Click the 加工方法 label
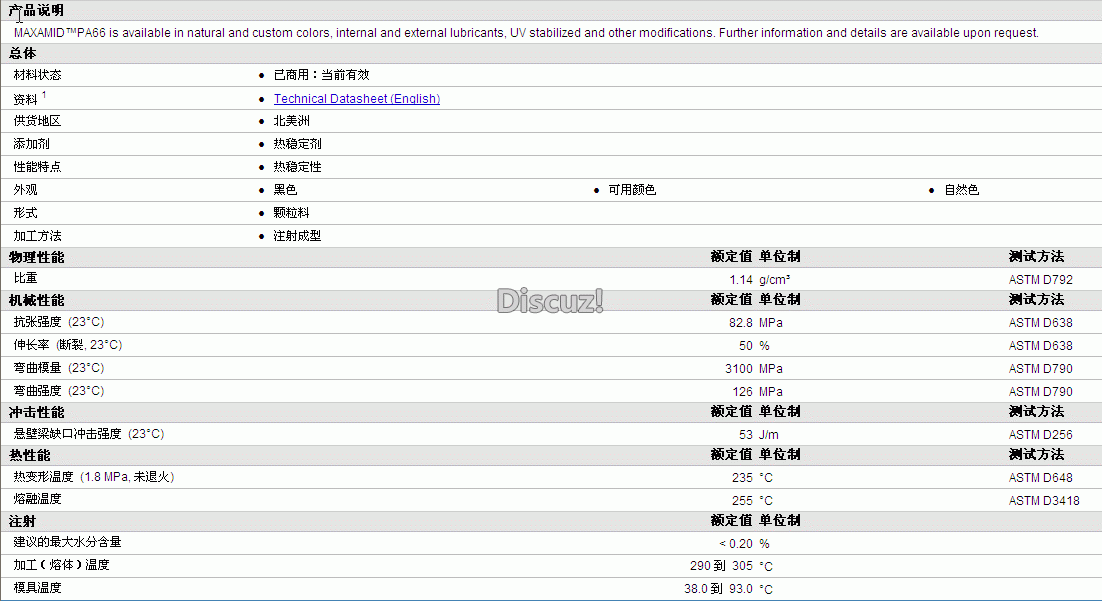This screenshot has width=1102, height=601. click(37, 235)
